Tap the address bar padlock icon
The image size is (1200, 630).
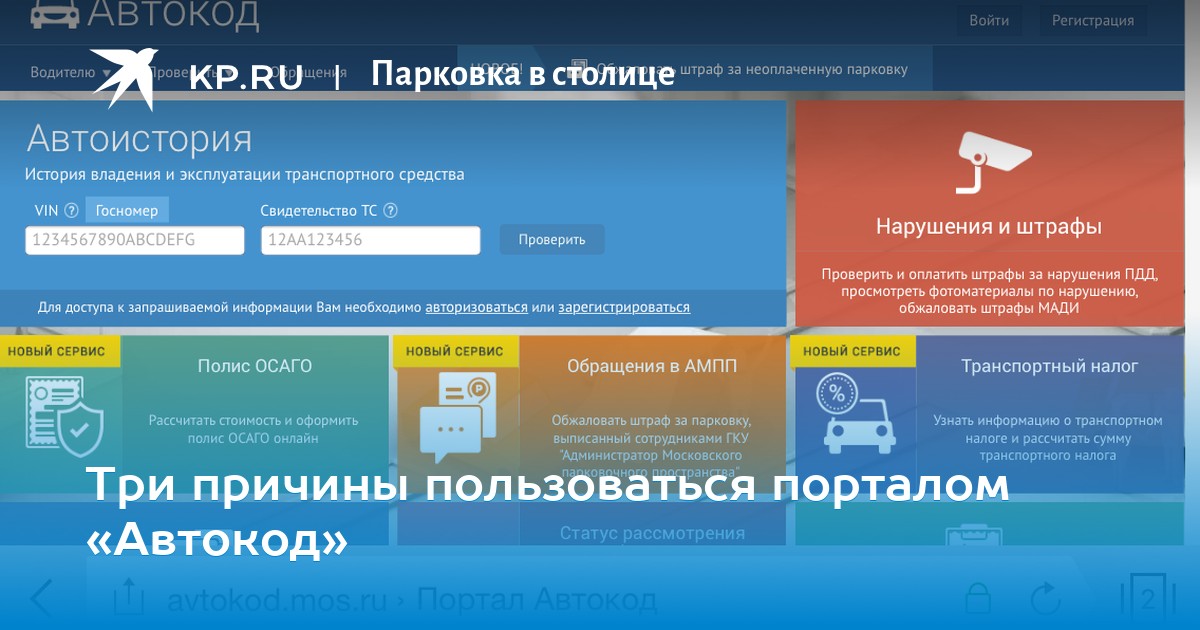point(977,600)
